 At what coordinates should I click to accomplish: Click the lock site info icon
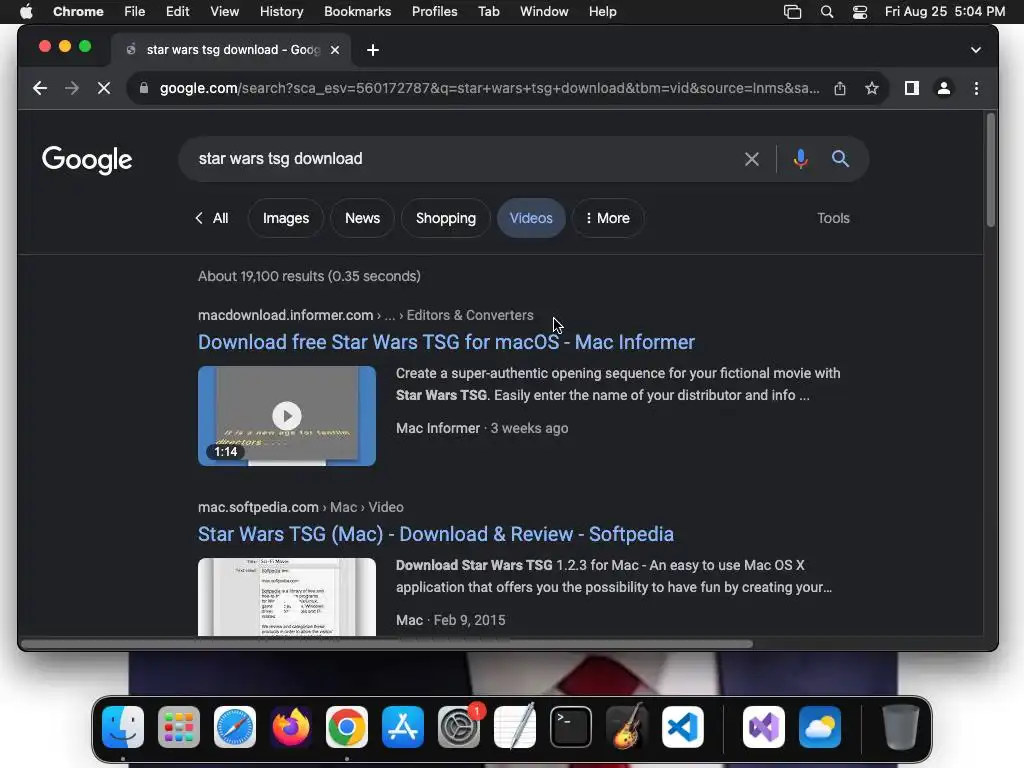click(x=144, y=88)
